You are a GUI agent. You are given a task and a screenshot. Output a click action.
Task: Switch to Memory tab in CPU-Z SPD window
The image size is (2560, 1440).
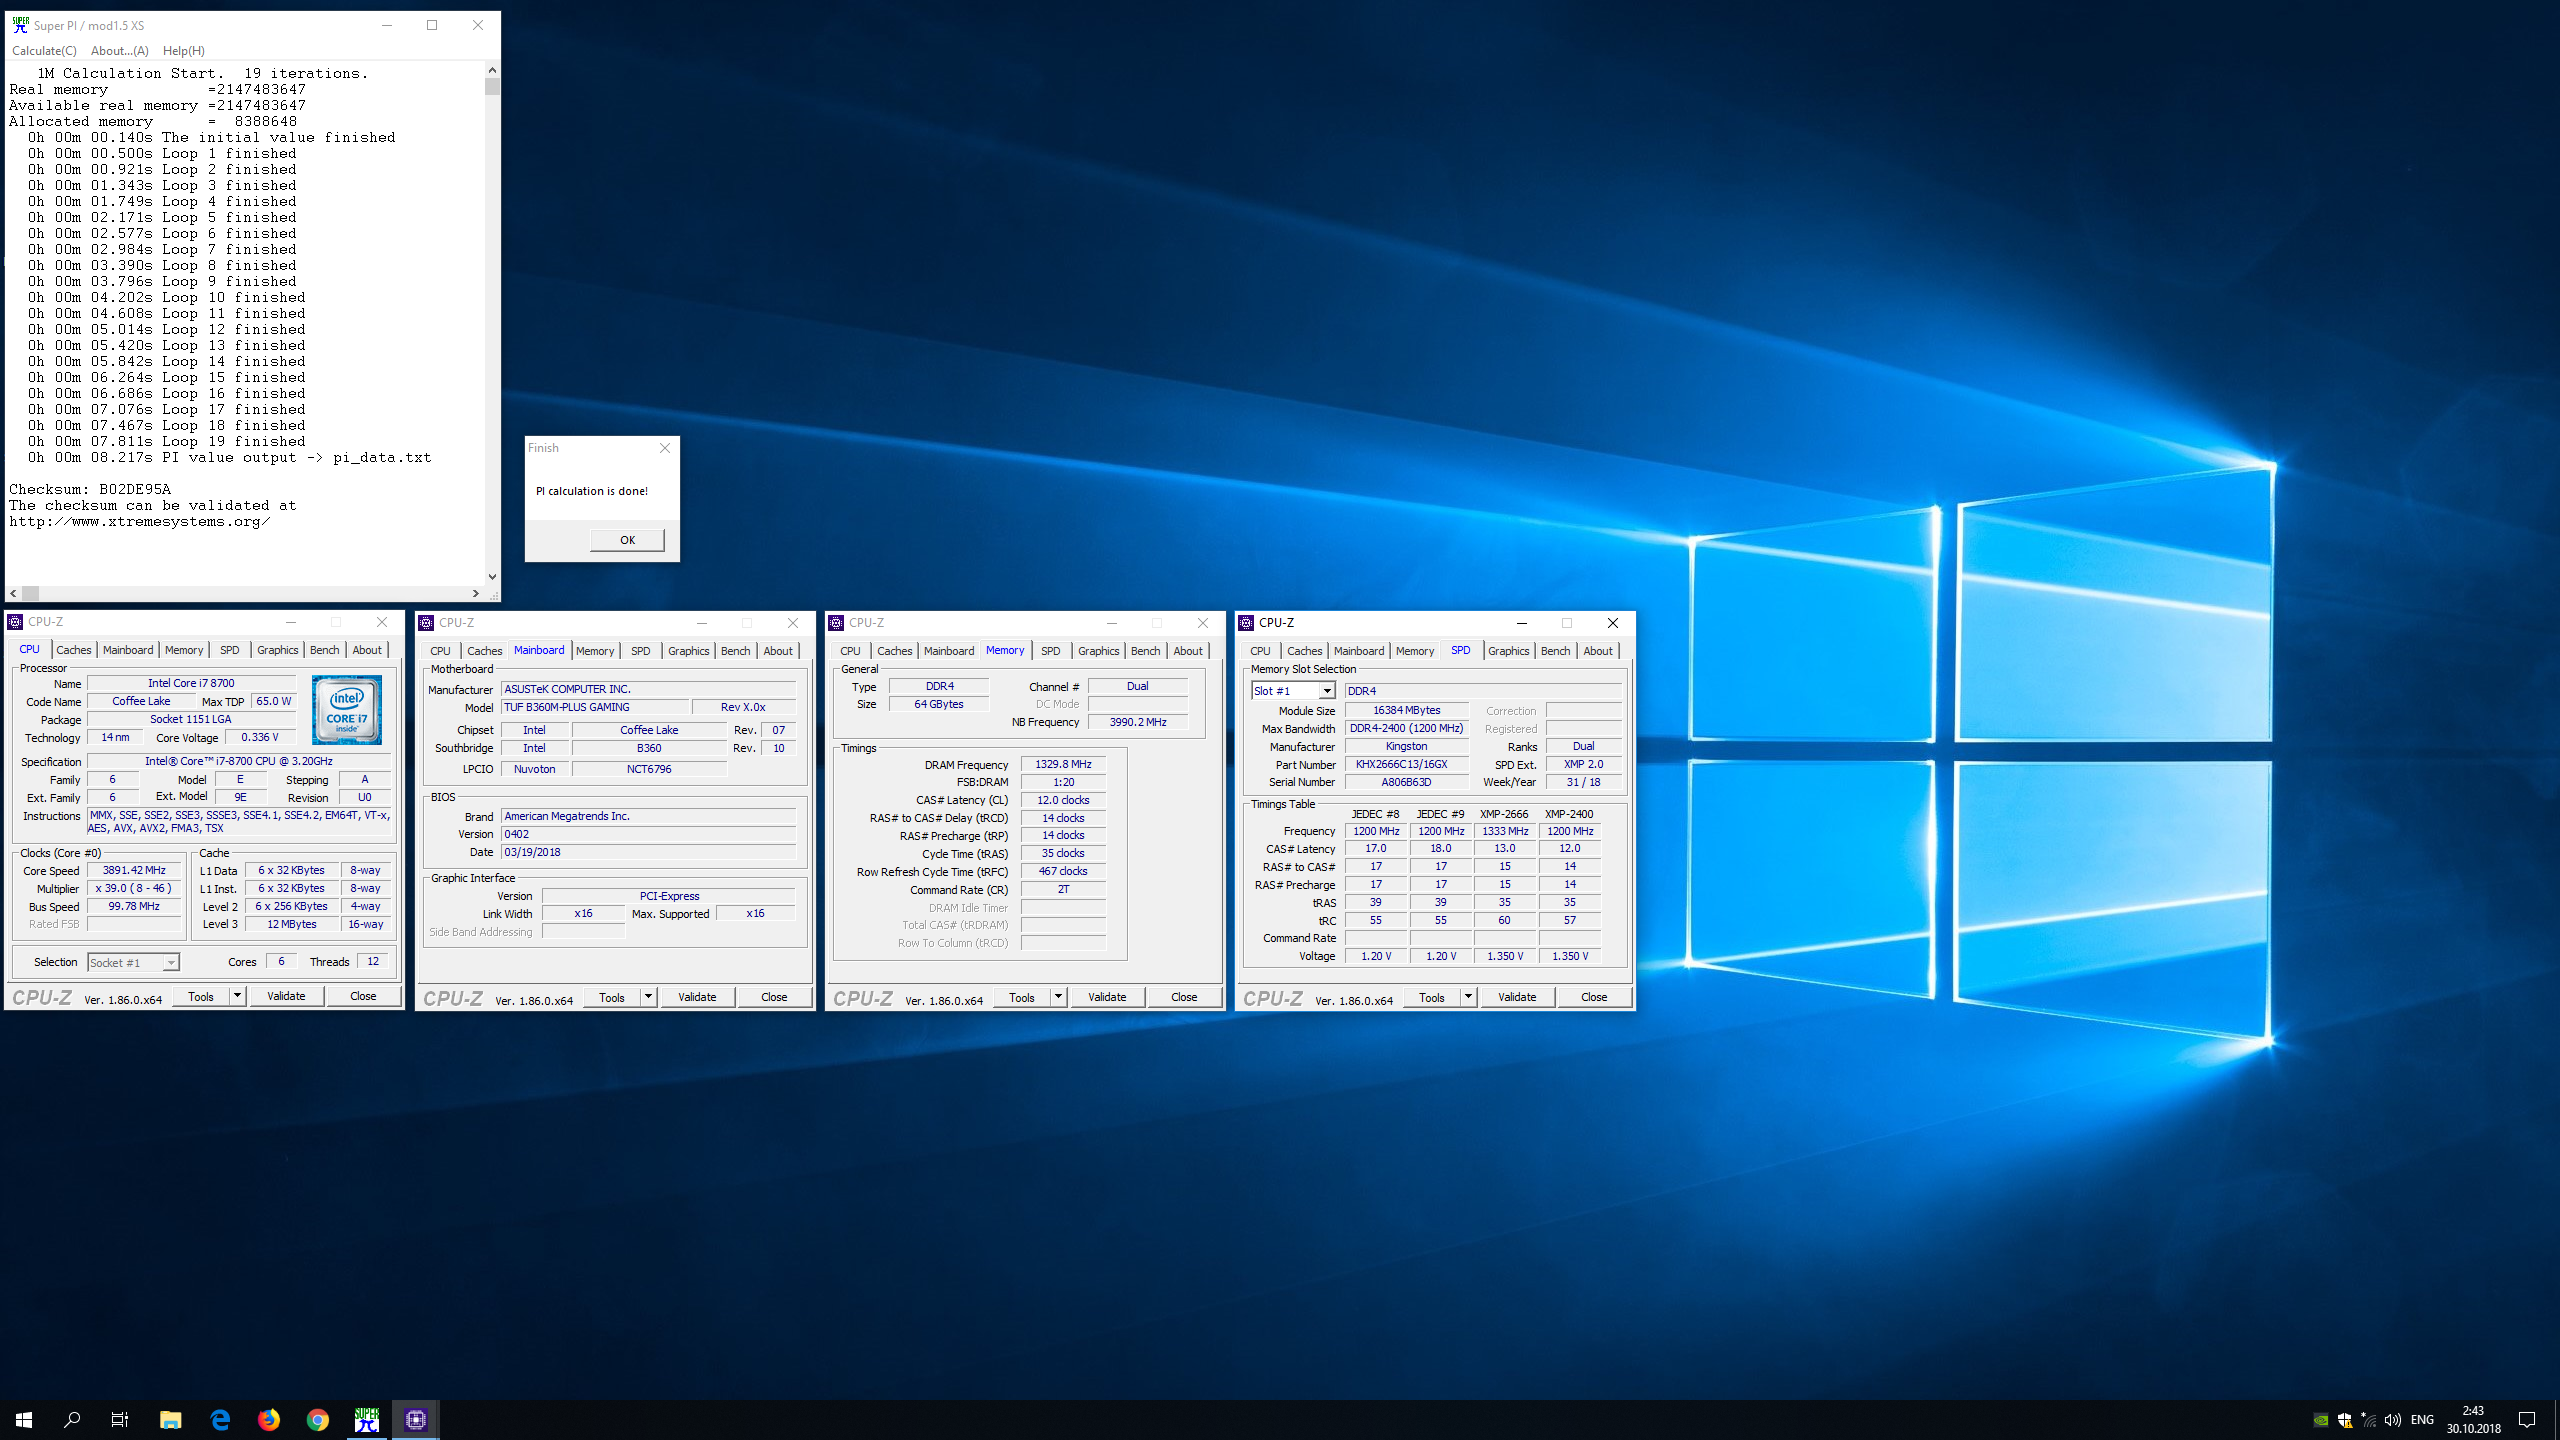coord(1415,651)
